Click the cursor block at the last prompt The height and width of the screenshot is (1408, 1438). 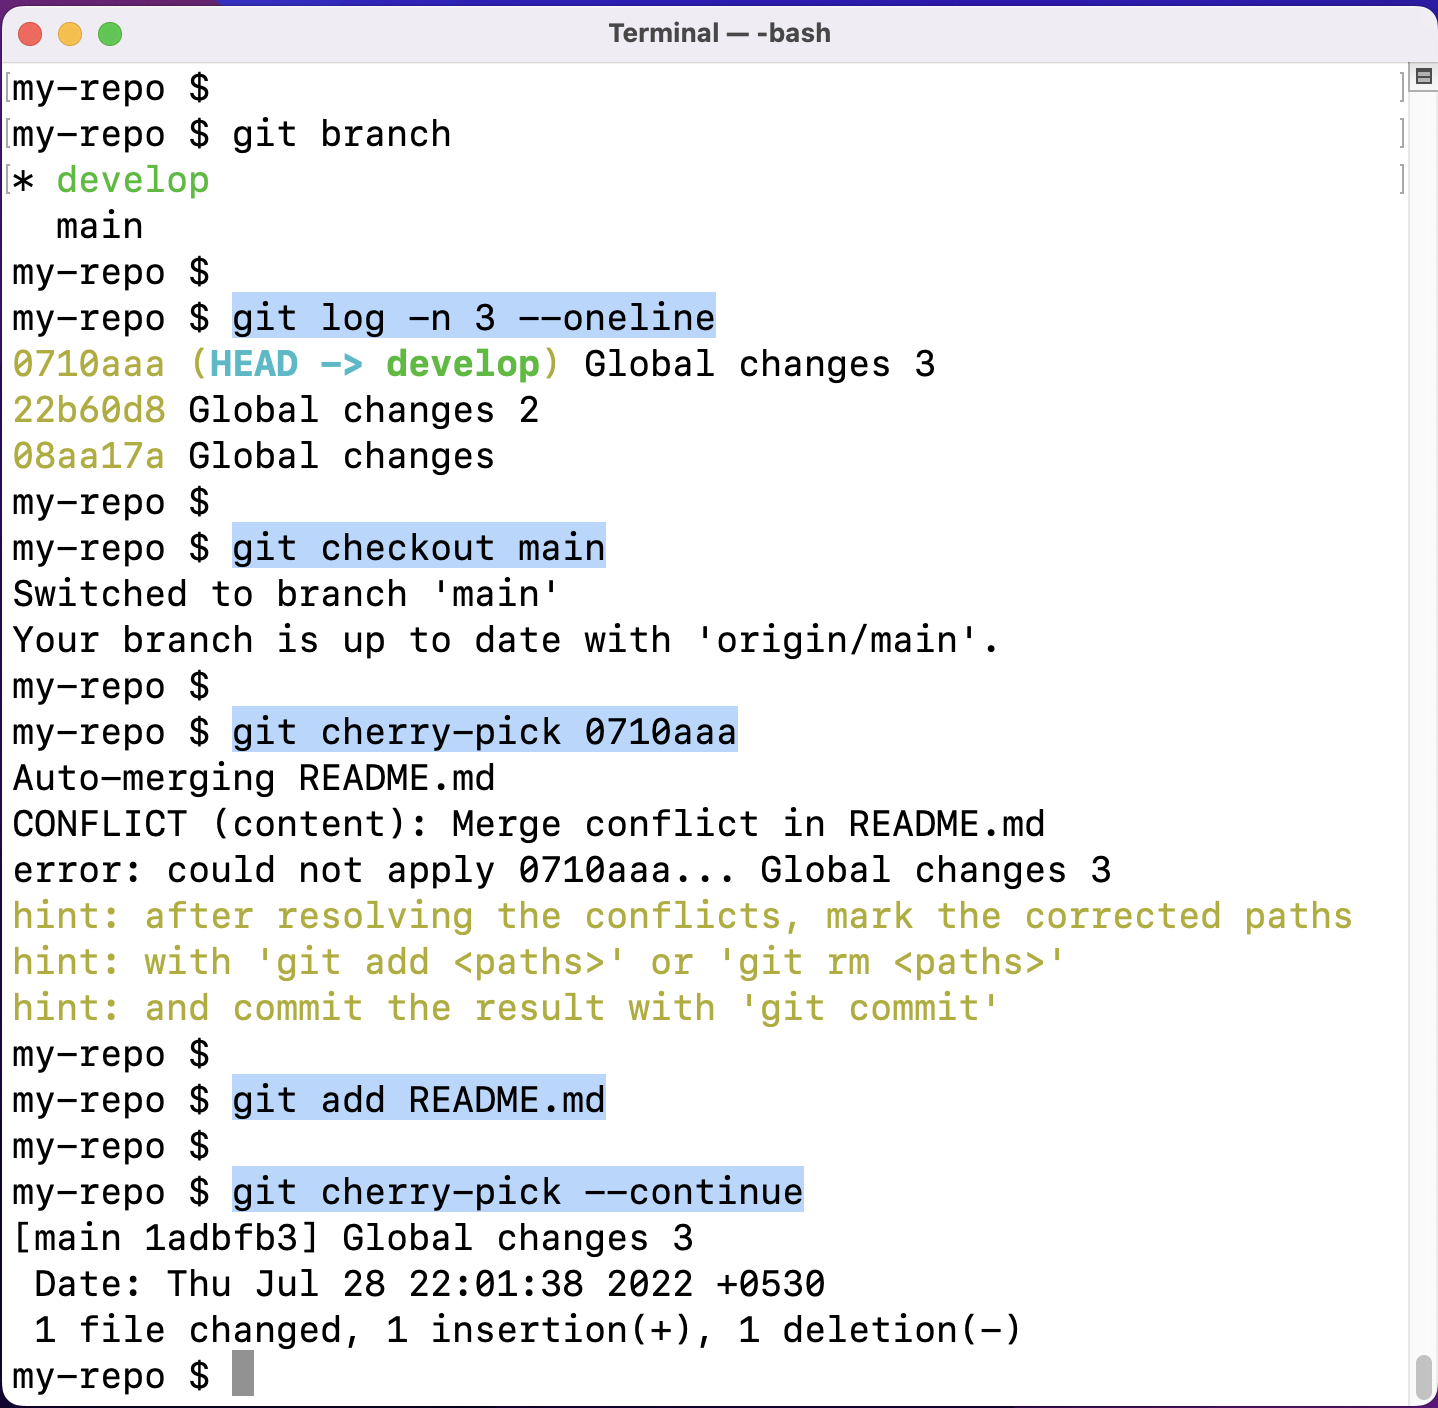(x=243, y=1373)
